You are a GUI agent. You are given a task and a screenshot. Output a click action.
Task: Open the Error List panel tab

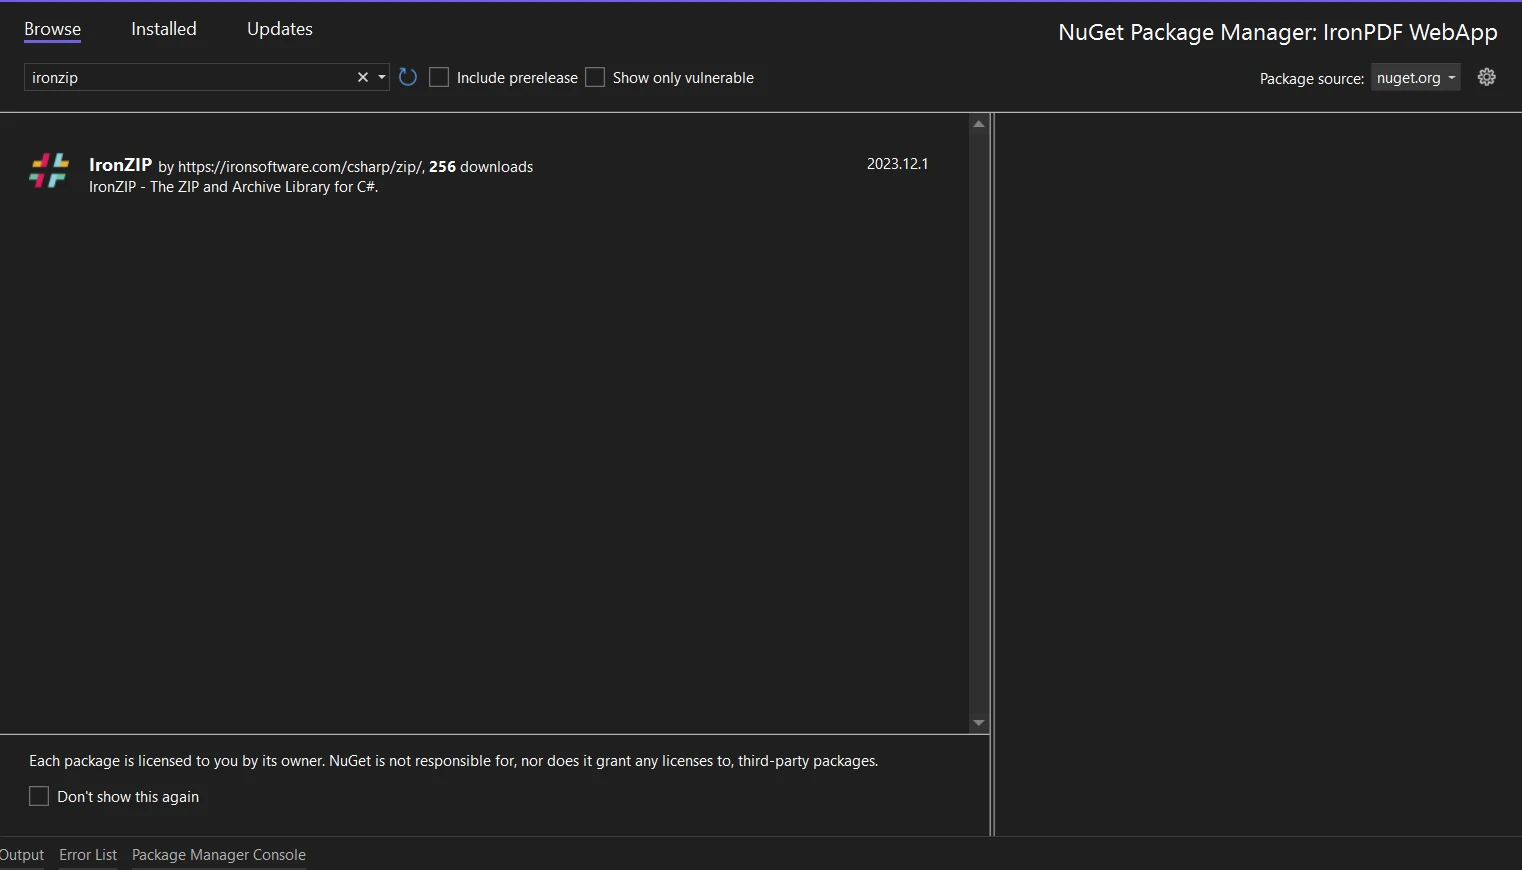click(x=88, y=855)
